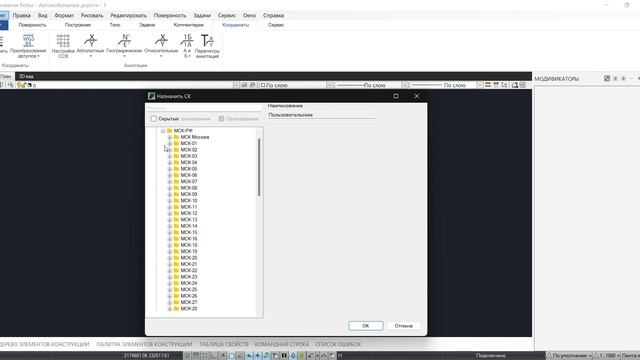Click the МСК-РФ folder icon
Screen dimensions: 640x360
click(x=169, y=131)
